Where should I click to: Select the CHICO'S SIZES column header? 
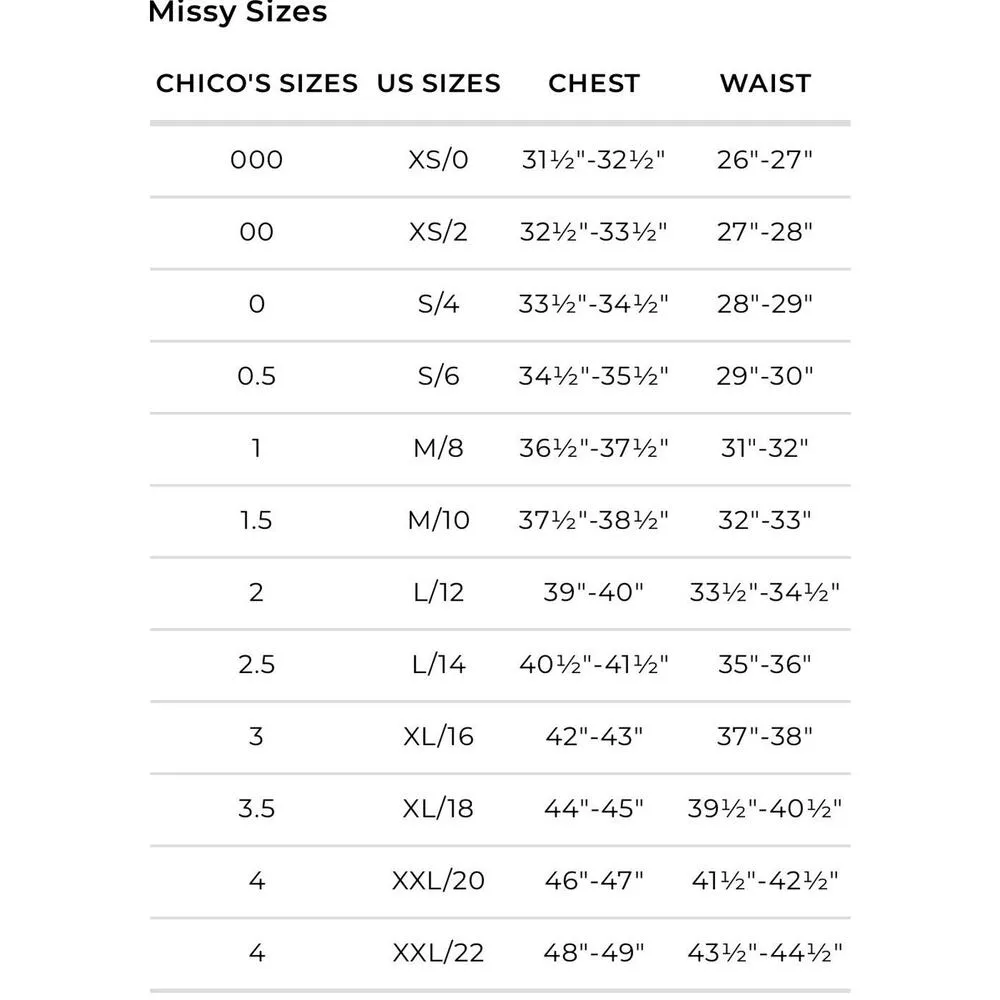tap(257, 84)
